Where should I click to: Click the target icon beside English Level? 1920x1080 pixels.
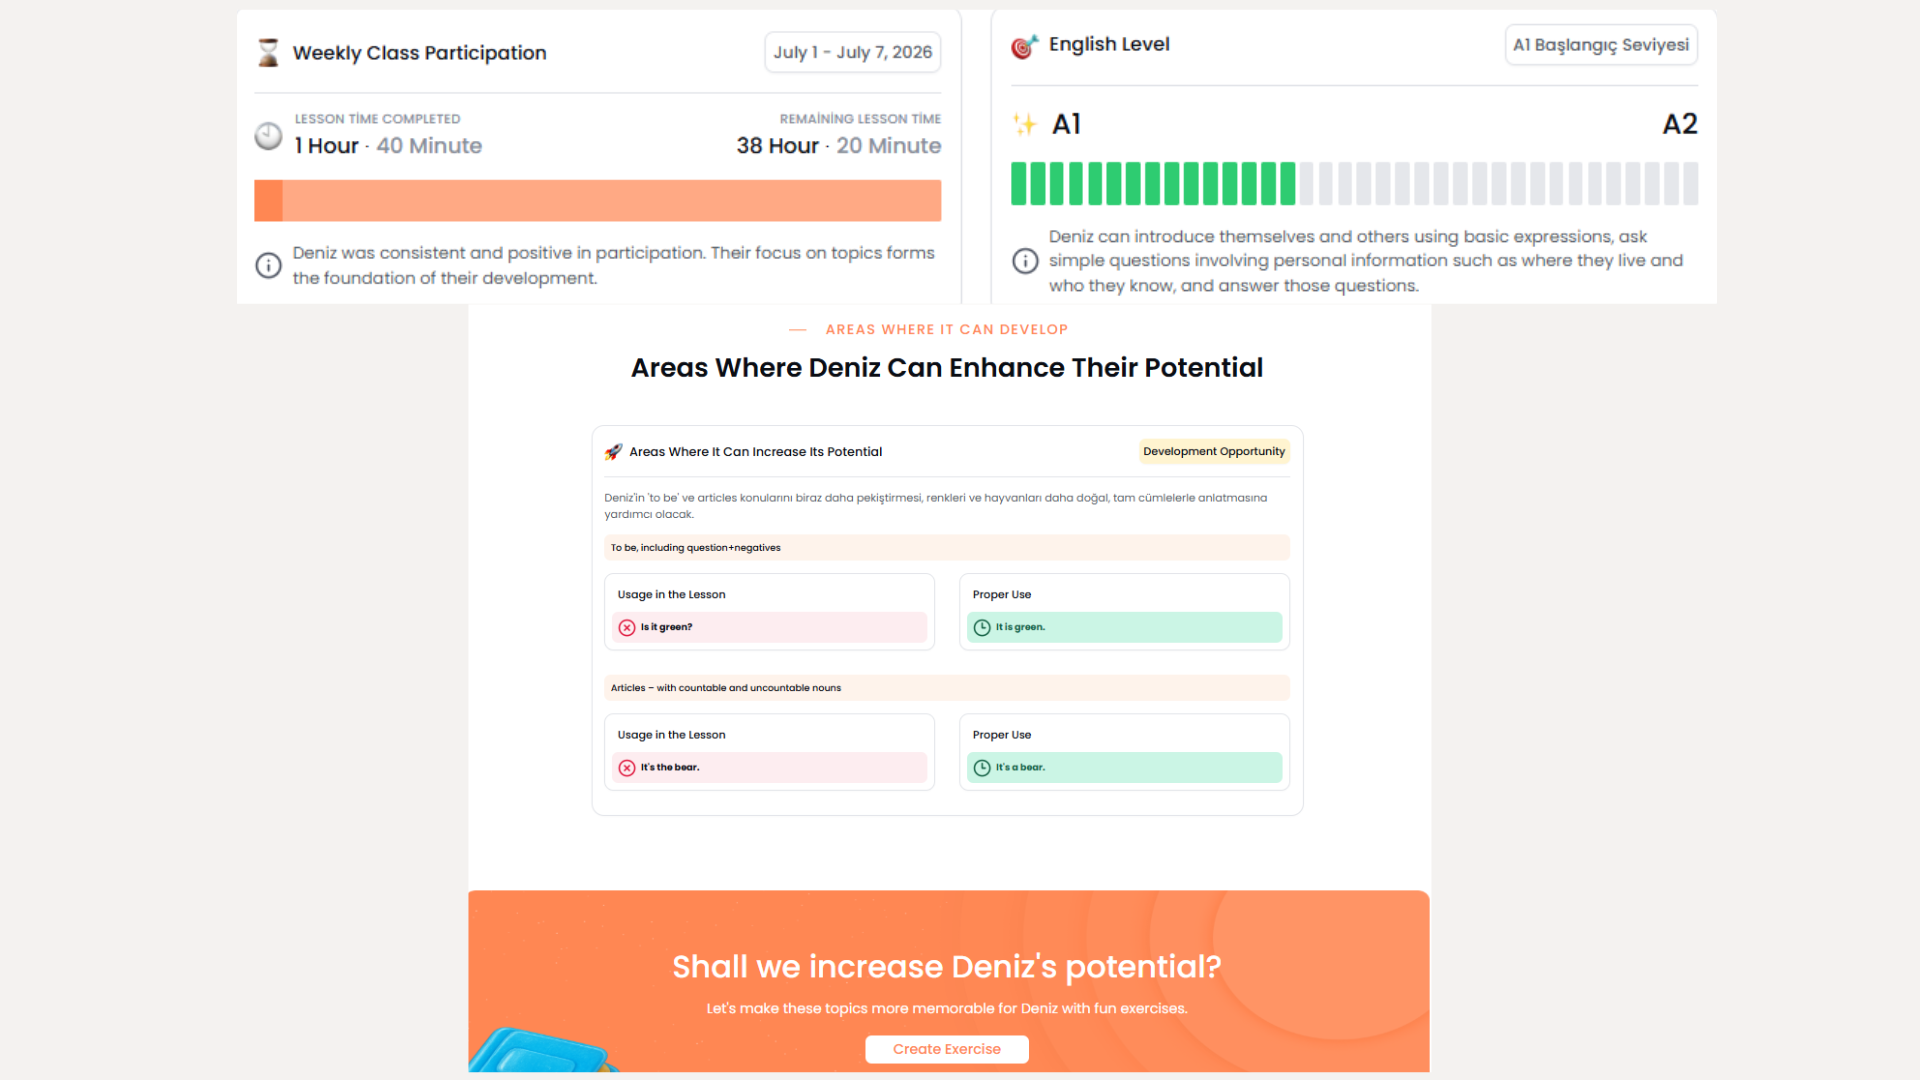pyautogui.click(x=1024, y=46)
